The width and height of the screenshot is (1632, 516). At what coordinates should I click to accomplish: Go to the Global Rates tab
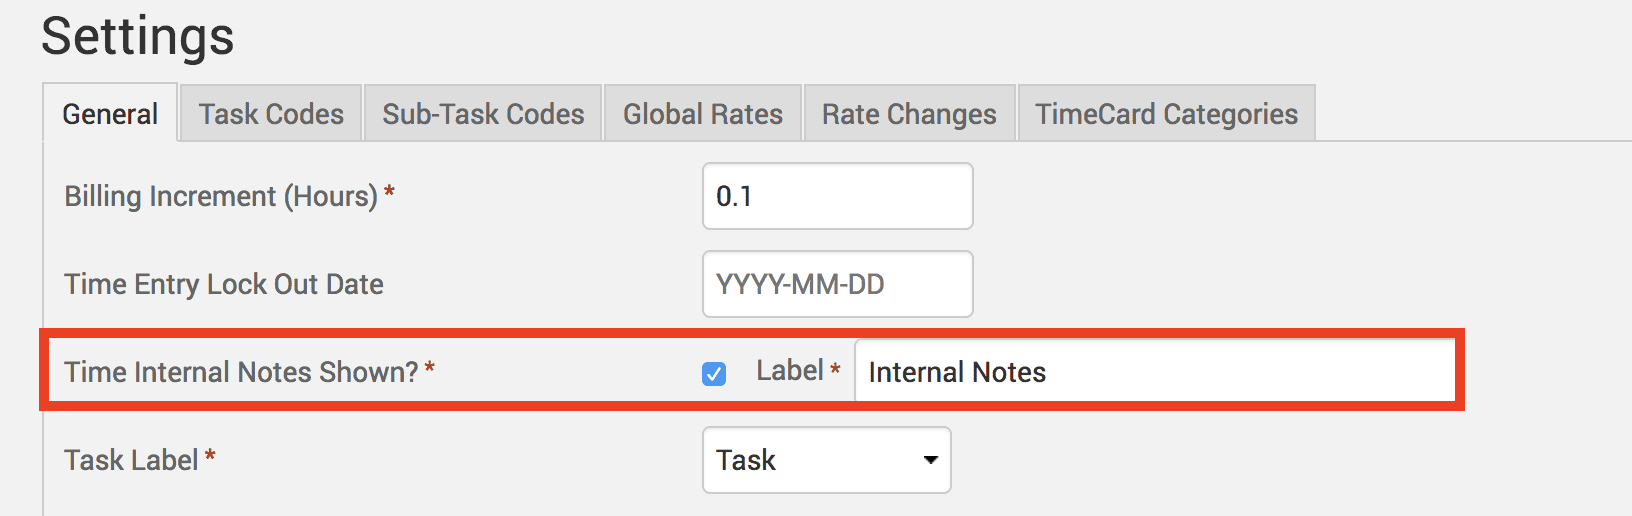(703, 114)
